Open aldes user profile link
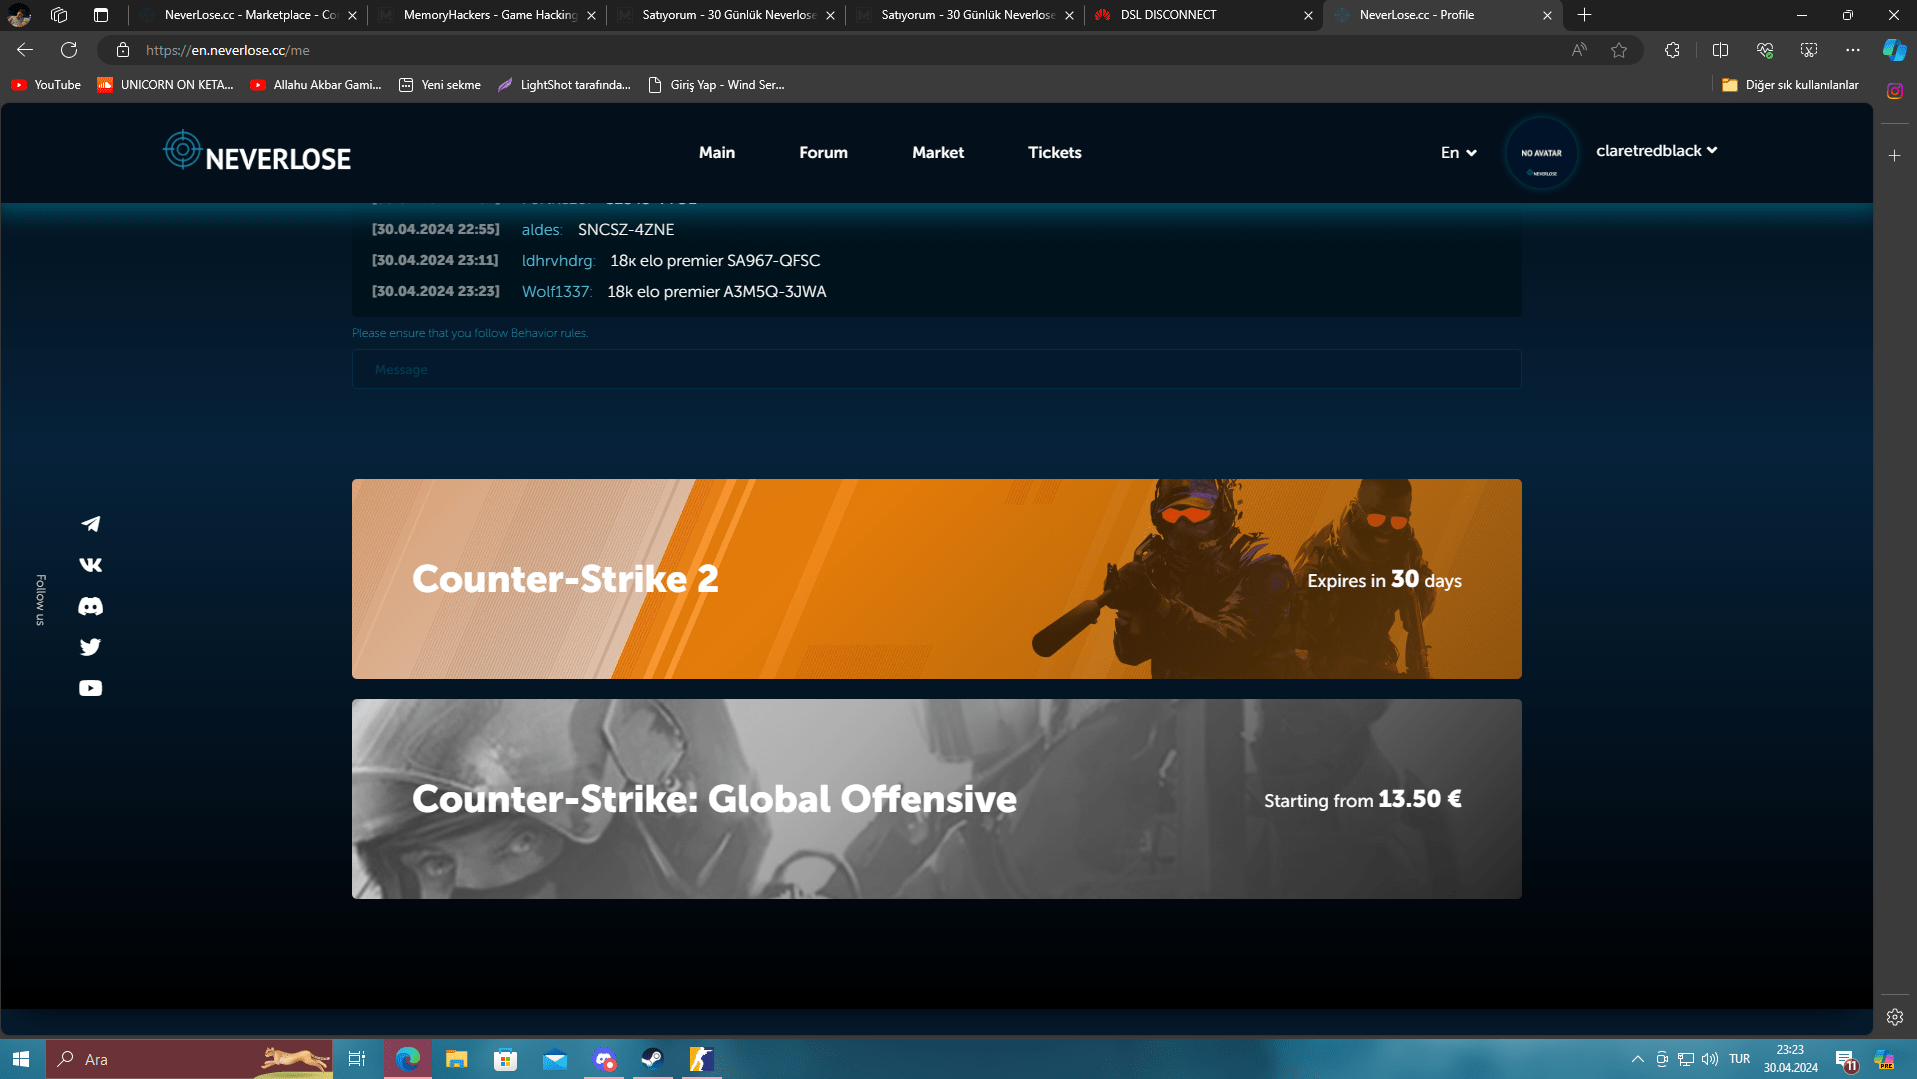Screen dimensions: 1917x1079 (x=541, y=230)
